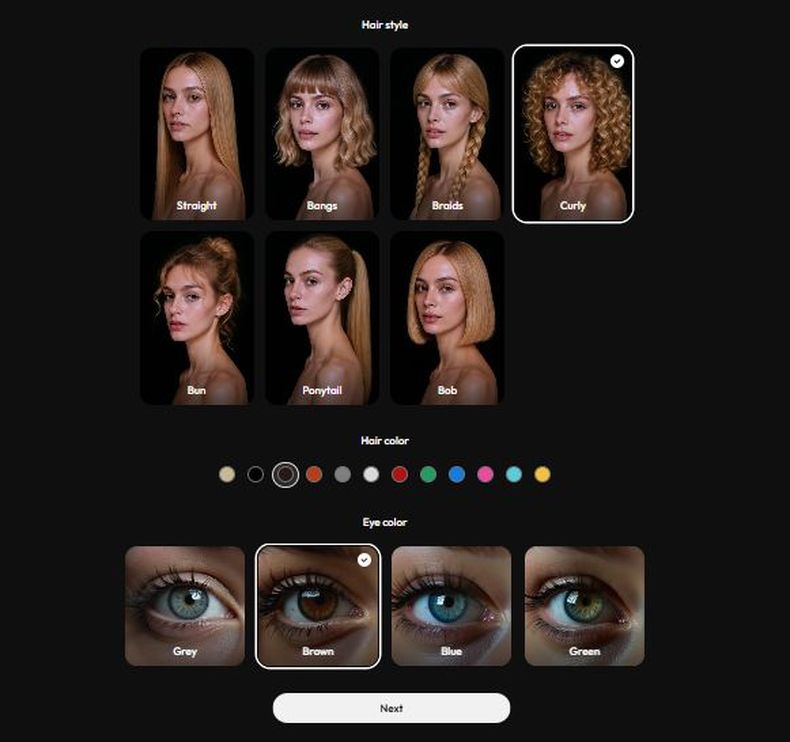Choose the pink hair color swatch
The image size is (790, 742).
coord(486,474)
